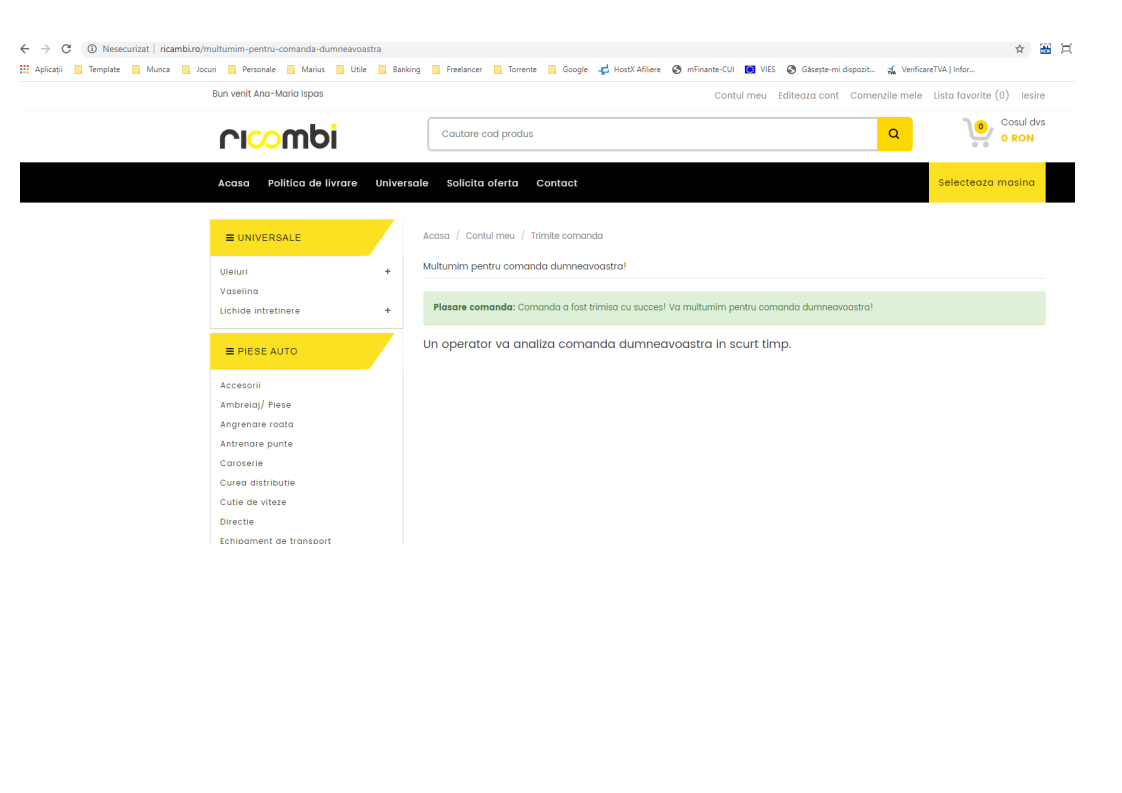
Task: Open Contul meu top link
Action: click(x=741, y=95)
